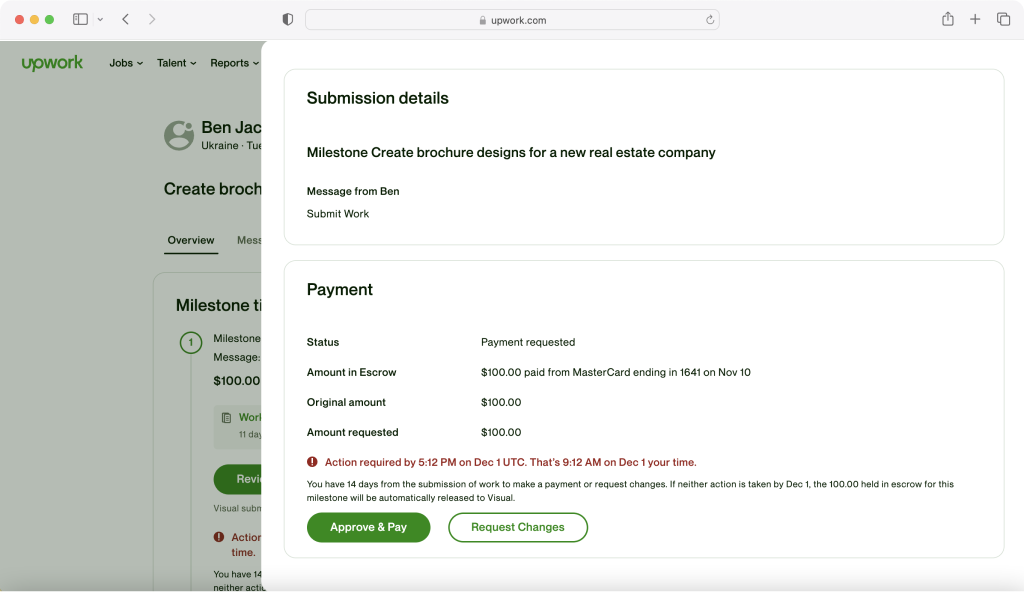Expand the Talent dropdown menu
This screenshot has height=593, width=1024.
[x=176, y=63]
